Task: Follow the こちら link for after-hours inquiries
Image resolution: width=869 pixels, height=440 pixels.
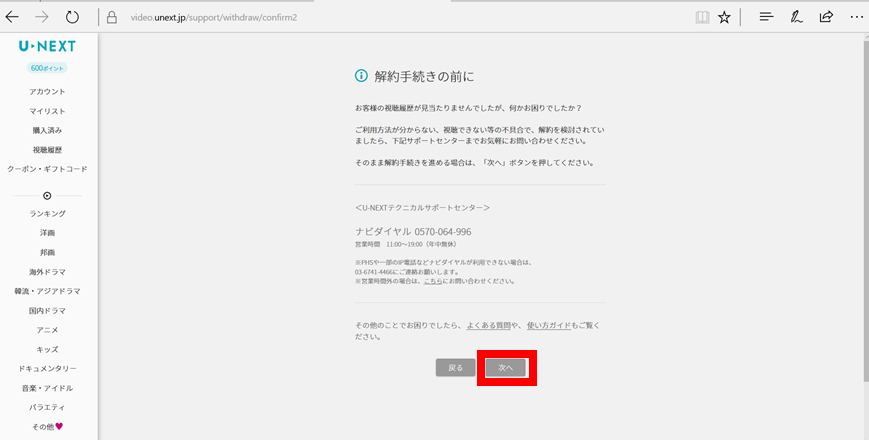Action: [433, 281]
